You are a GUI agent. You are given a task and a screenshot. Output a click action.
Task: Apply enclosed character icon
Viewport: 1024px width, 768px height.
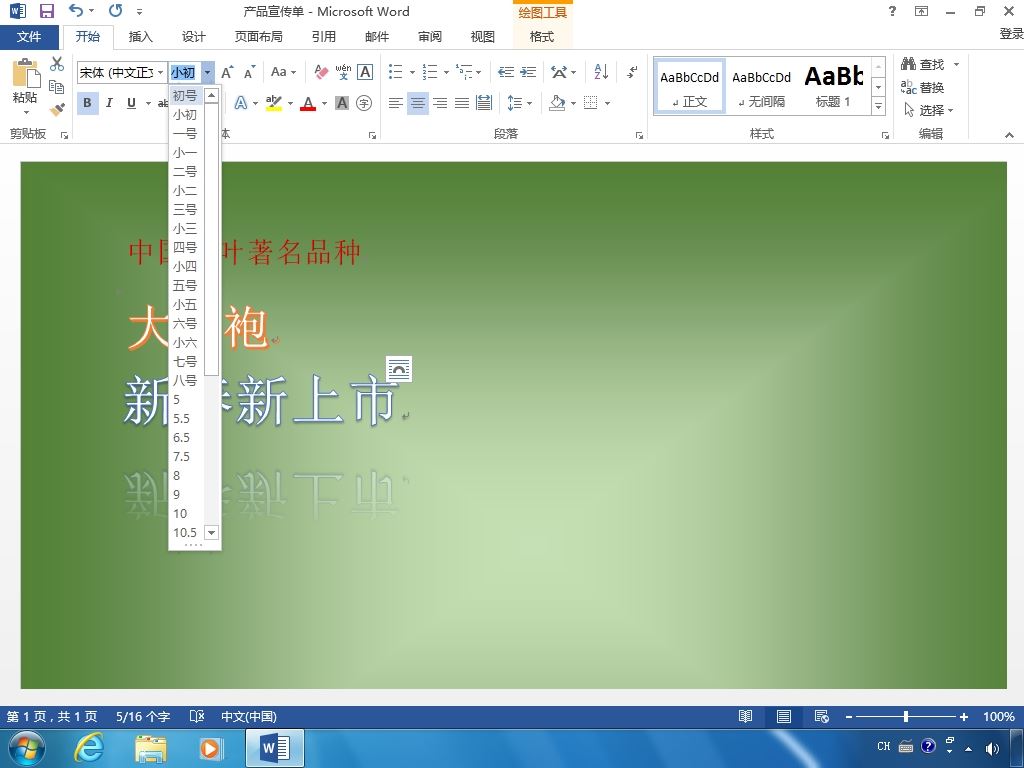pos(364,103)
